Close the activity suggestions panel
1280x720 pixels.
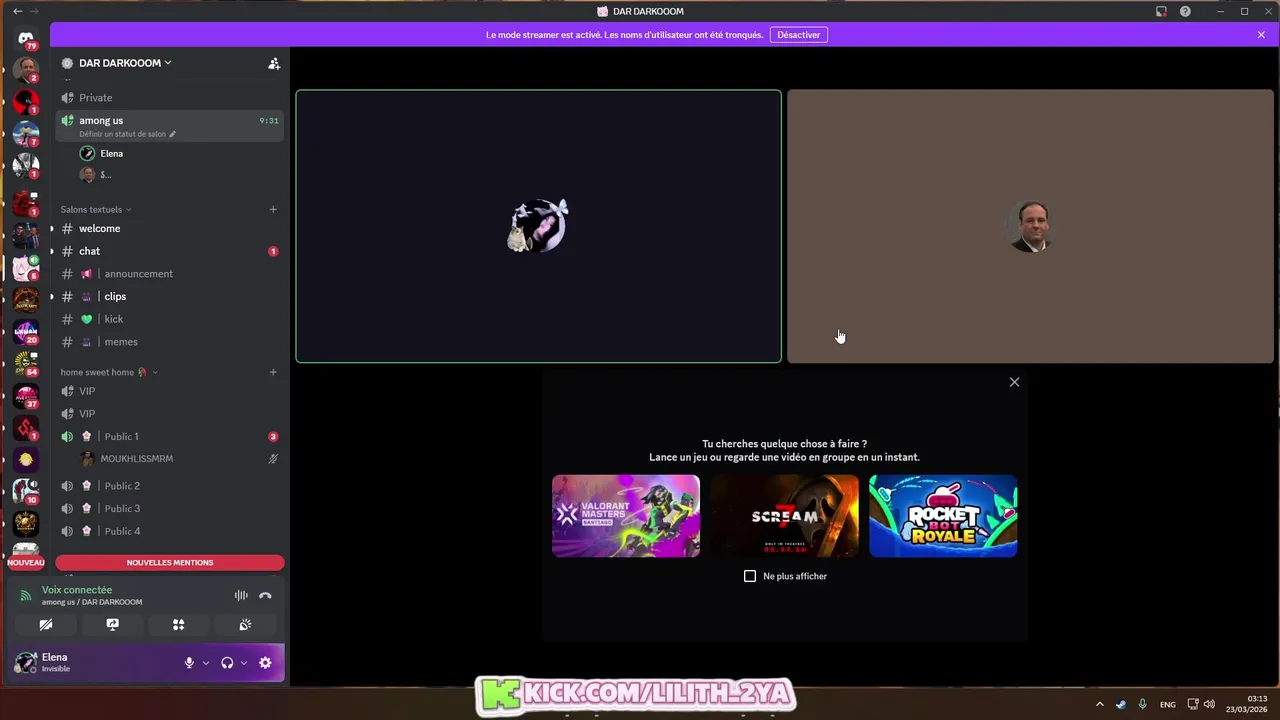tap(1014, 382)
